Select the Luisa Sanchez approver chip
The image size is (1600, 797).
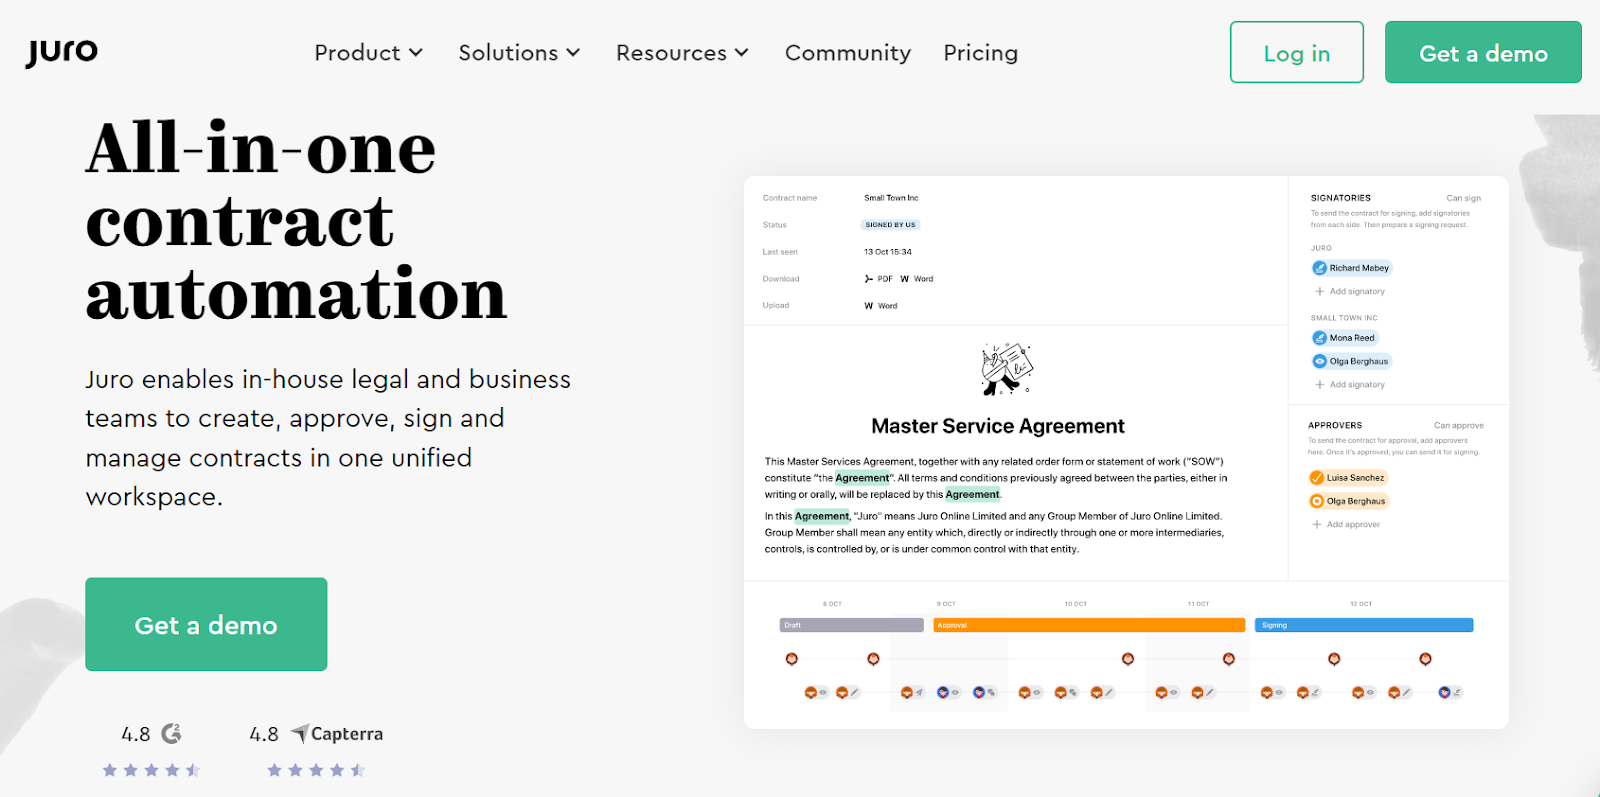coord(1348,478)
